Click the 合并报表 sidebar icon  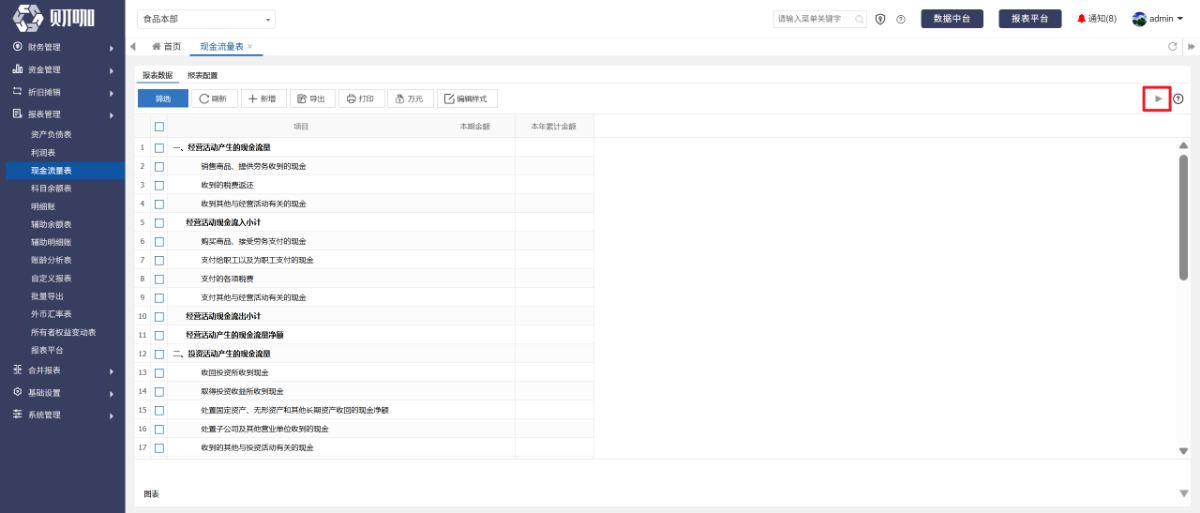tap(17, 370)
